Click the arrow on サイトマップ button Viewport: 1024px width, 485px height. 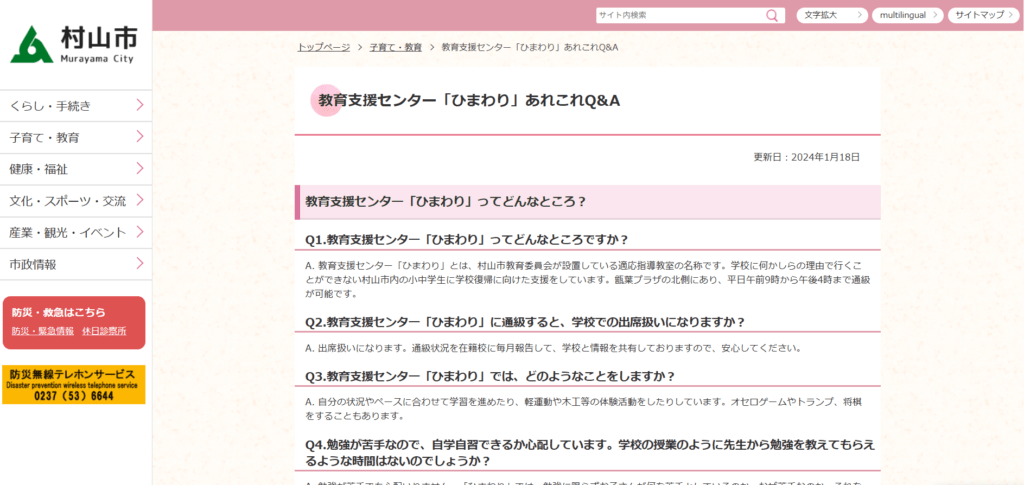click(x=1011, y=15)
